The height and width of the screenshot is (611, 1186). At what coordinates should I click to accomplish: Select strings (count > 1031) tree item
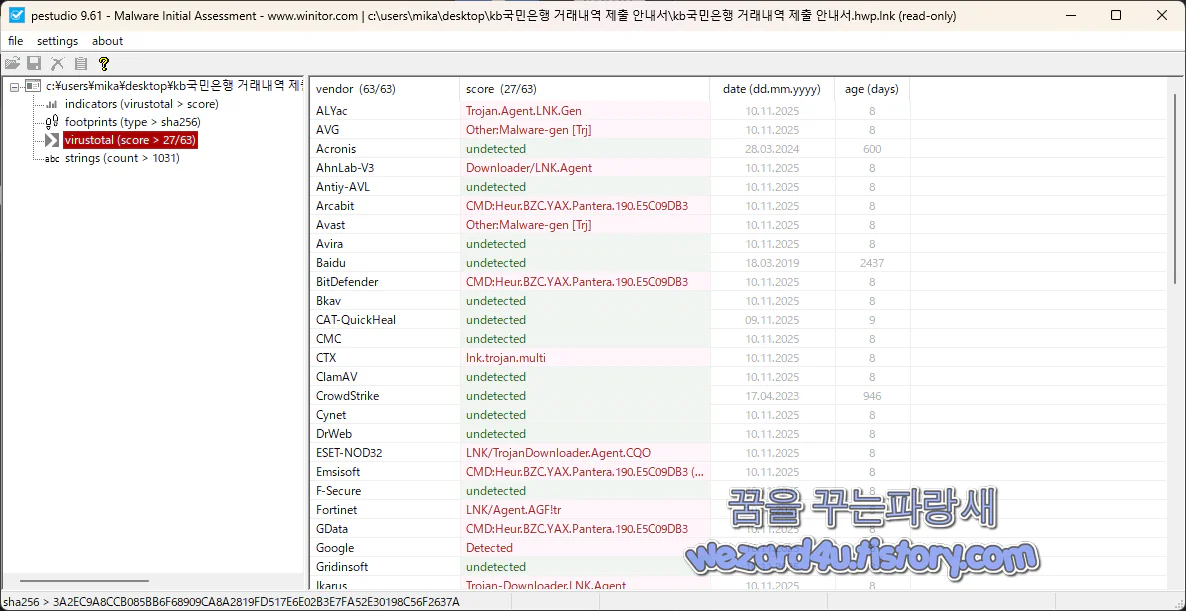tap(122, 159)
